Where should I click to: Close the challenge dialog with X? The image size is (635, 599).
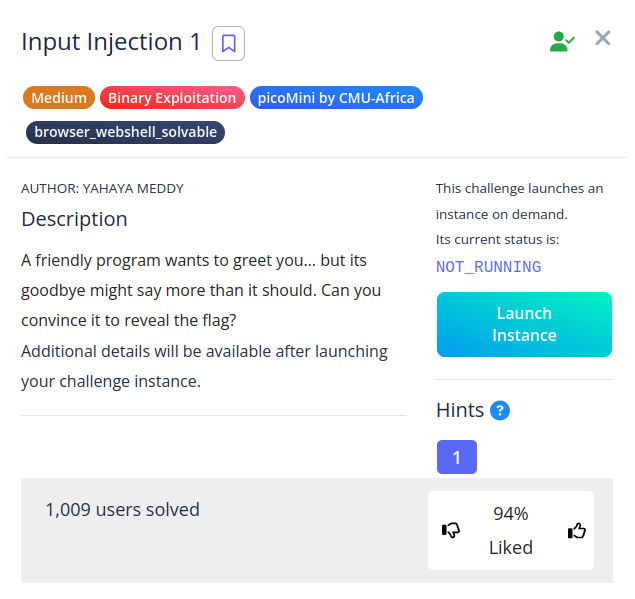(x=602, y=38)
